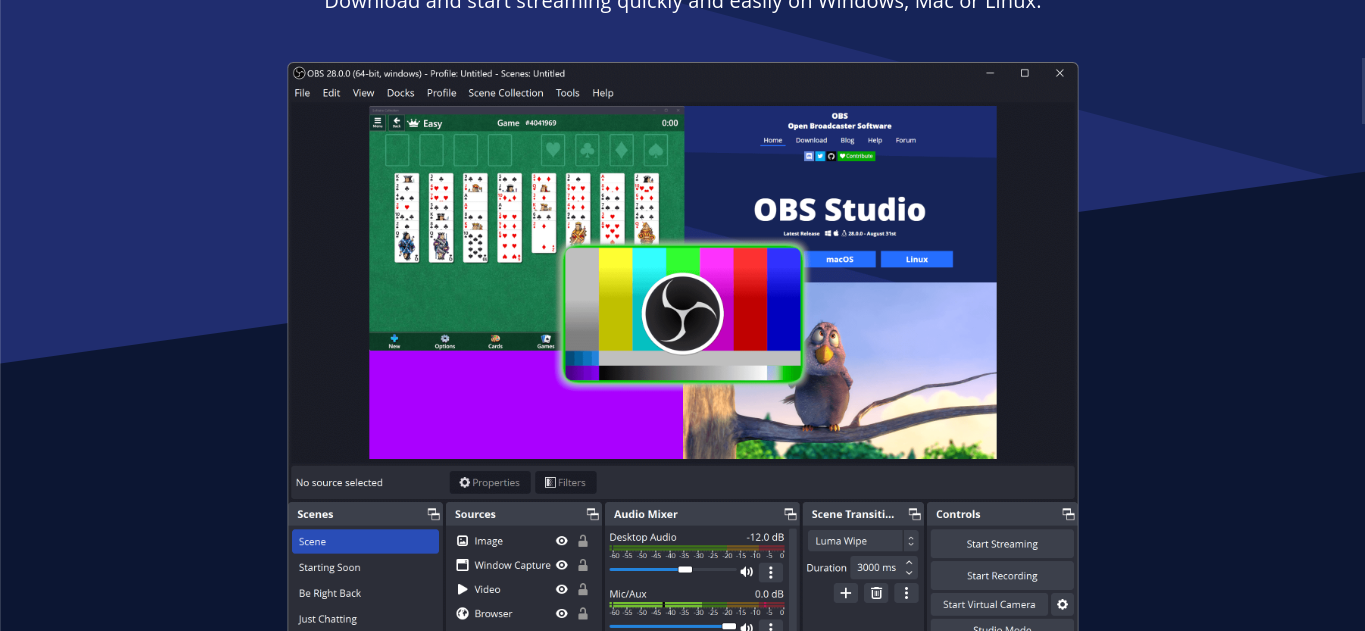Undock the Controls panel
Viewport: 1365px width, 631px height.
click(1068, 514)
